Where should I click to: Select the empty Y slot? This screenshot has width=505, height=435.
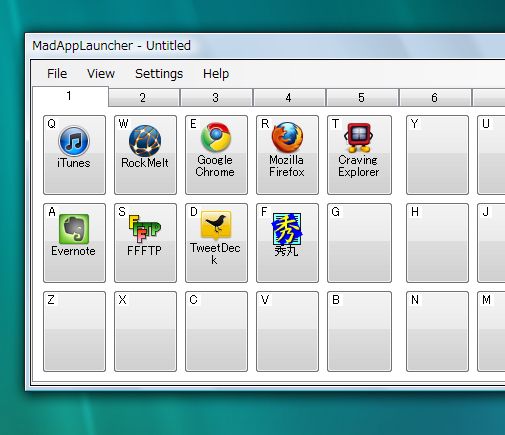[x=437, y=155]
